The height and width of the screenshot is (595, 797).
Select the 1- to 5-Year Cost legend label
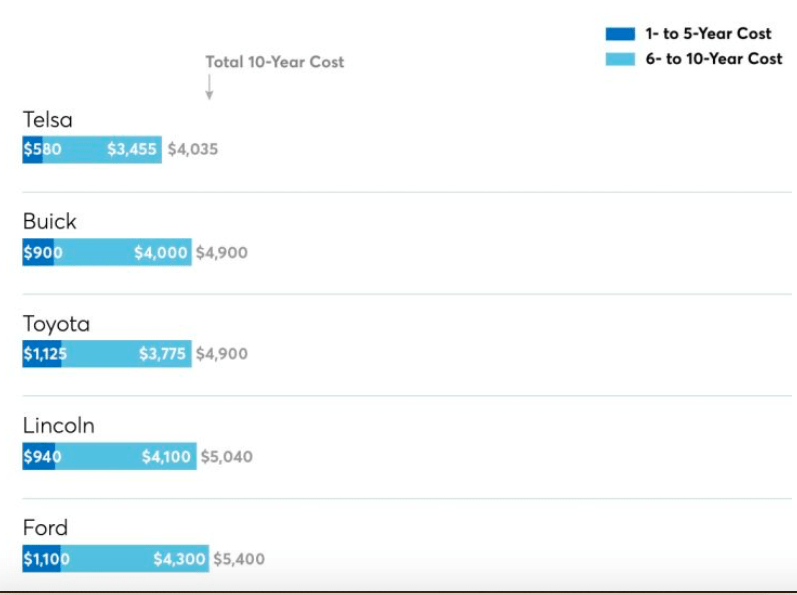pos(708,34)
